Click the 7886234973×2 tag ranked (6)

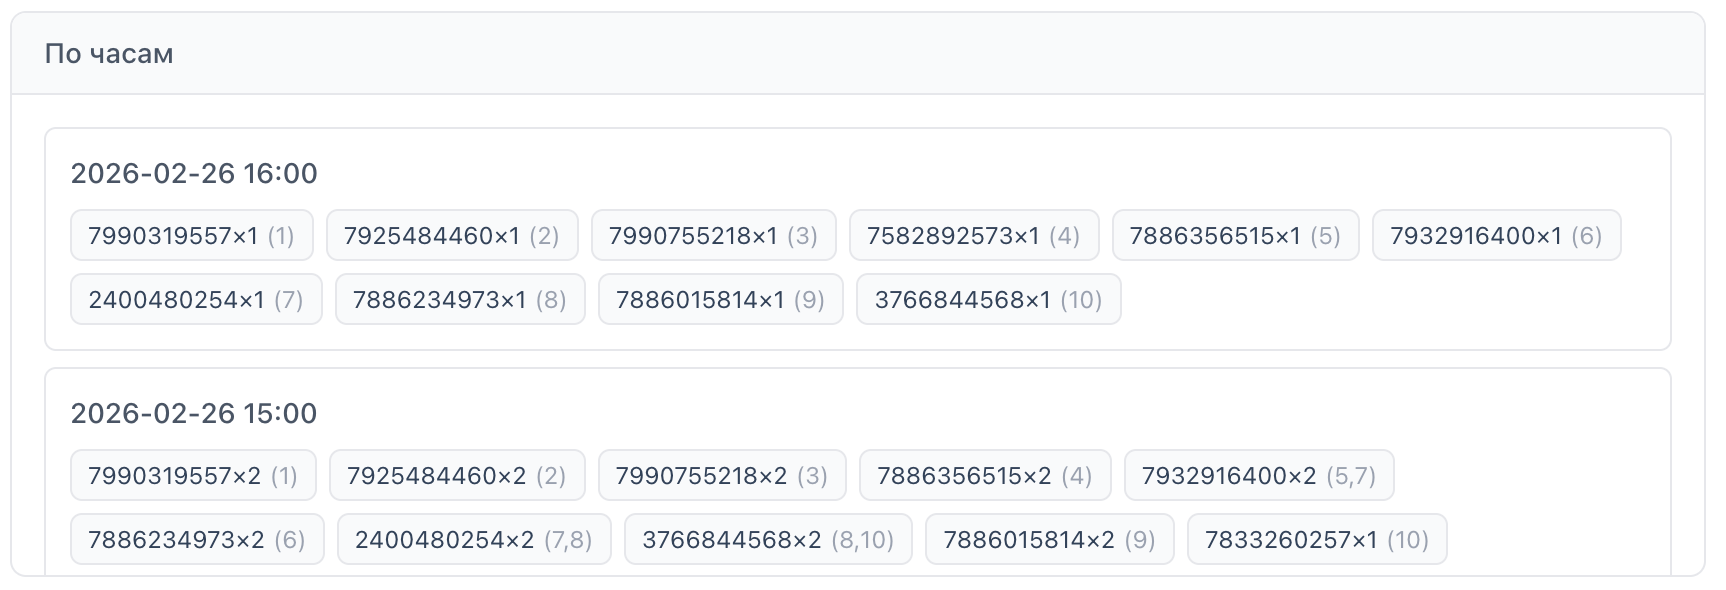pos(197,540)
